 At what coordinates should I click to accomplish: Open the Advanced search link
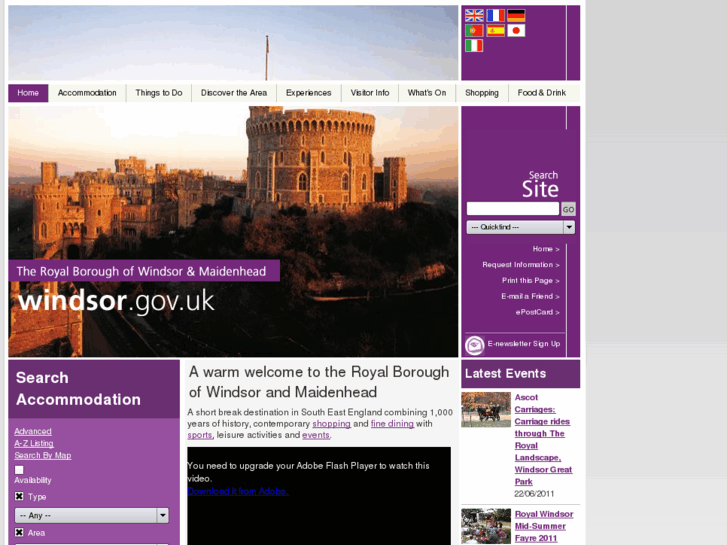pyautogui.click(x=33, y=431)
